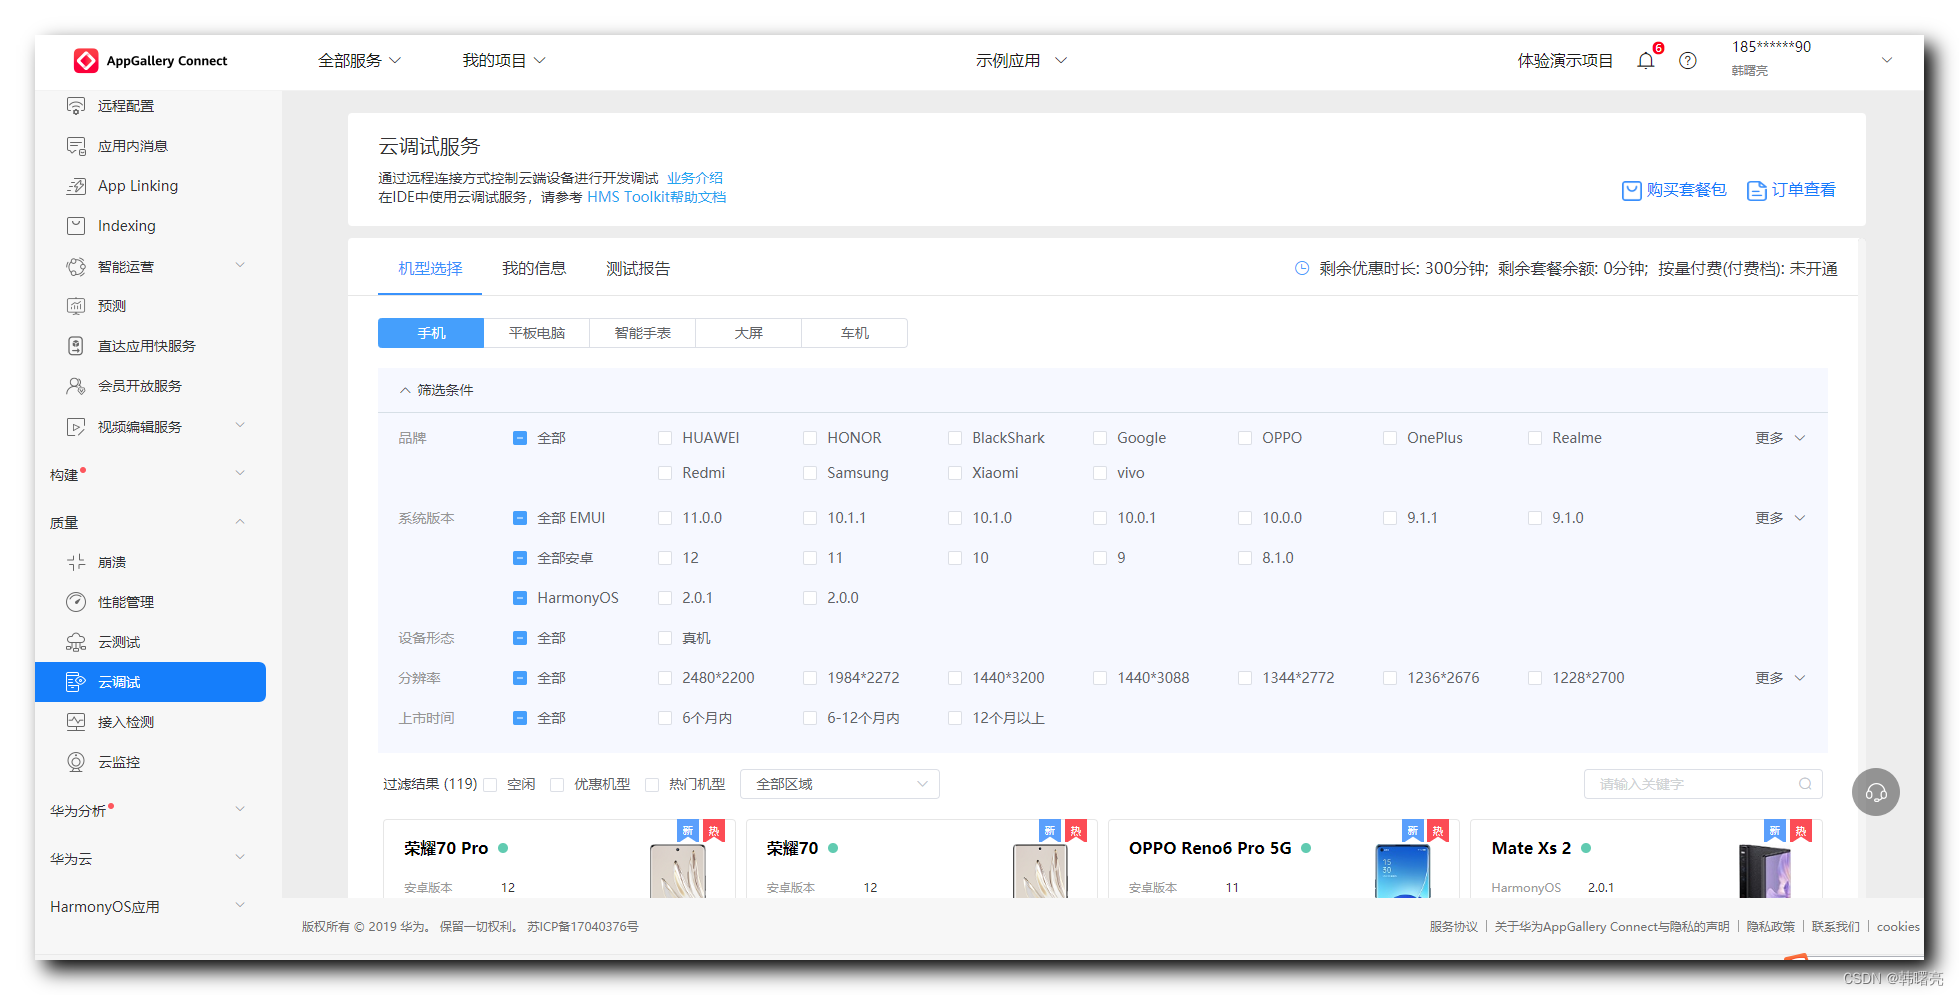Open 崩溃 in the sidebar

(x=112, y=562)
